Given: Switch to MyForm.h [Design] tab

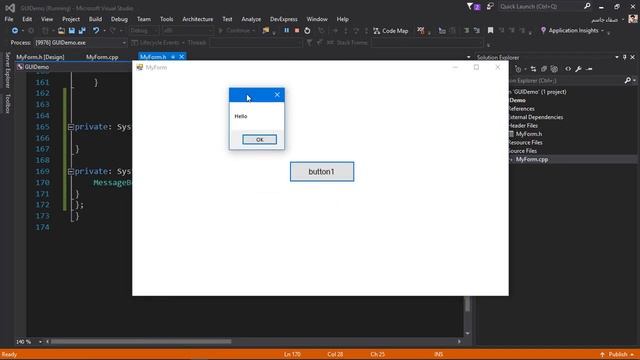Looking at the screenshot, I should [x=40, y=57].
